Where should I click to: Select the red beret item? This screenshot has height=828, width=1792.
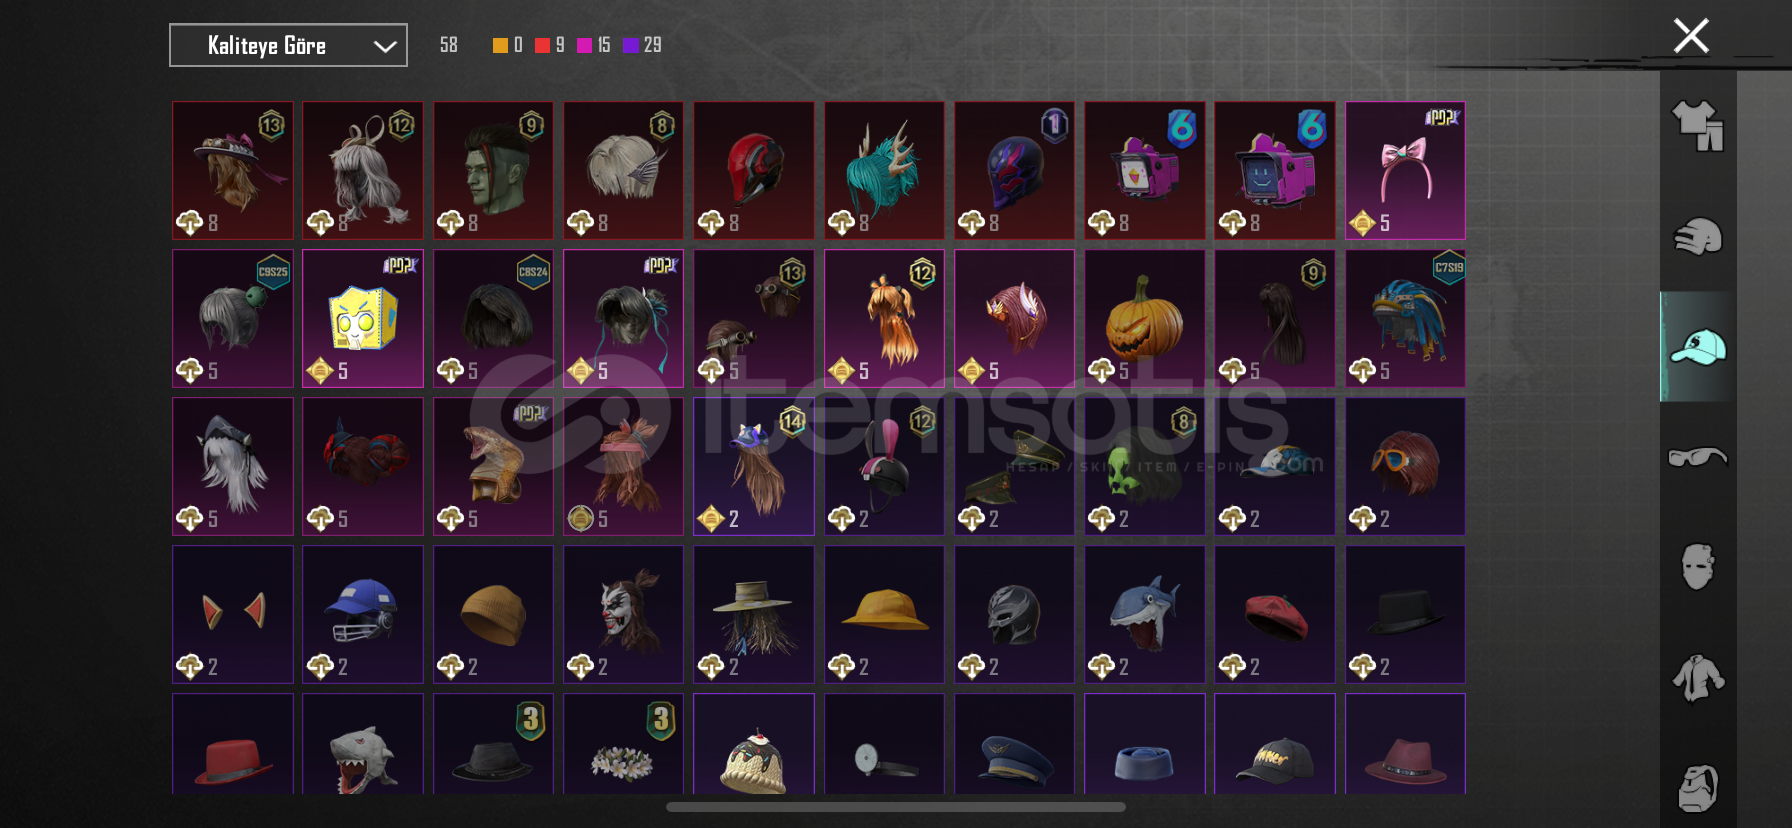pyautogui.click(x=1275, y=614)
